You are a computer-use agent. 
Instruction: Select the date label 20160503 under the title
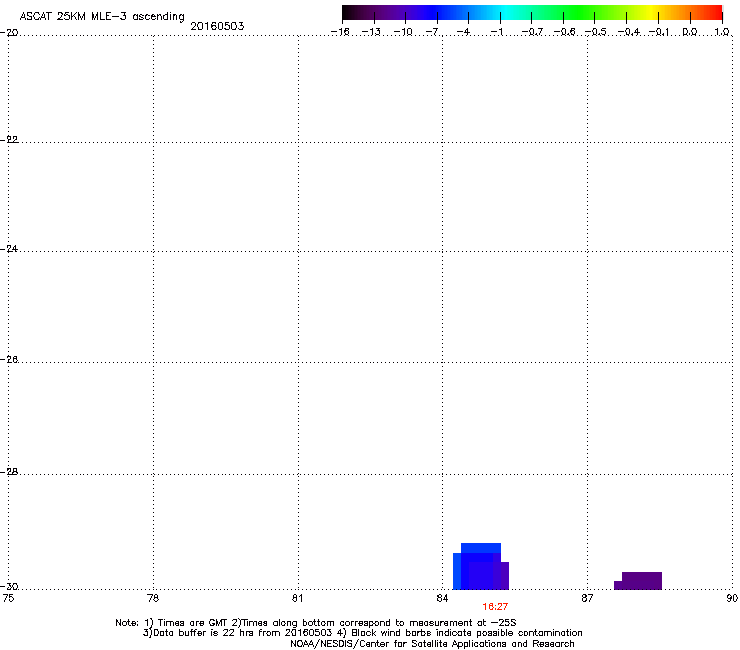click(217, 26)
